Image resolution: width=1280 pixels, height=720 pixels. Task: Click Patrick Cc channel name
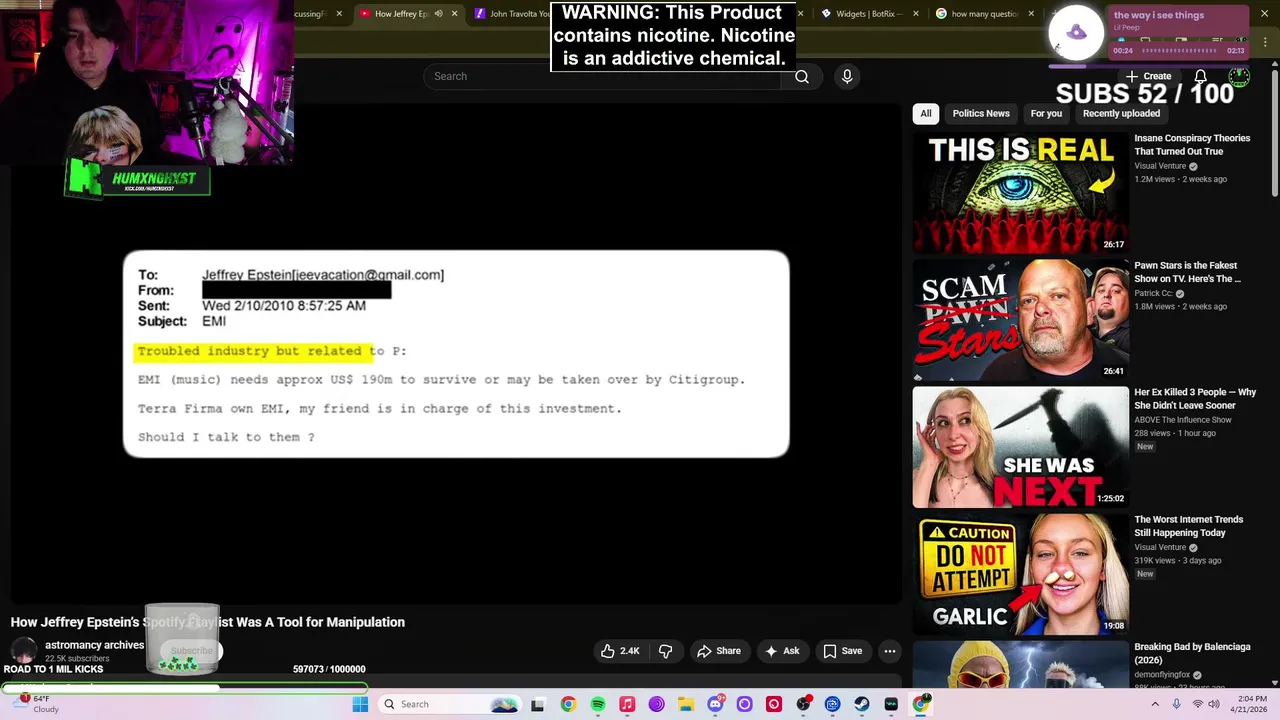[1153, 293]
